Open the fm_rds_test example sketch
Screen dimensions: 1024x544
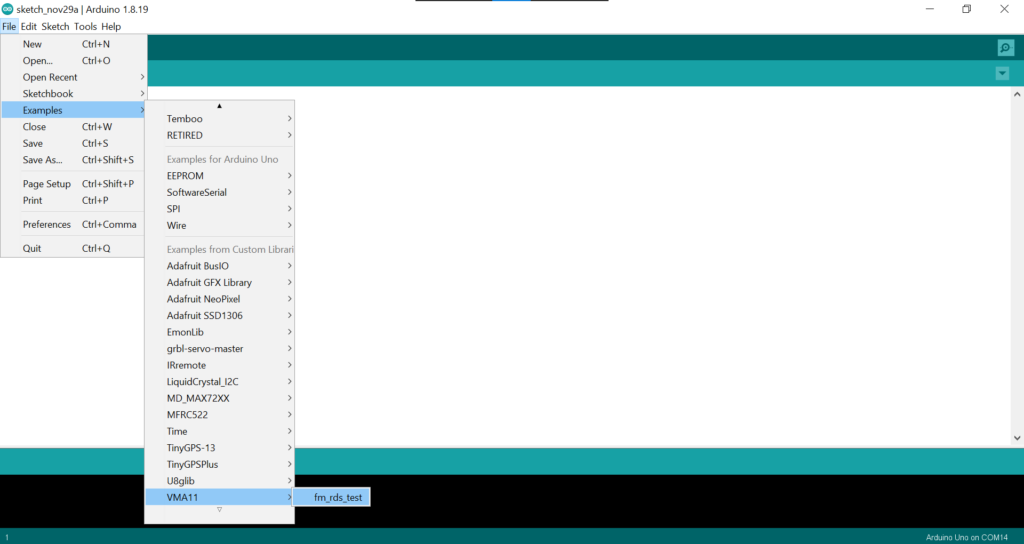point(337,497)
